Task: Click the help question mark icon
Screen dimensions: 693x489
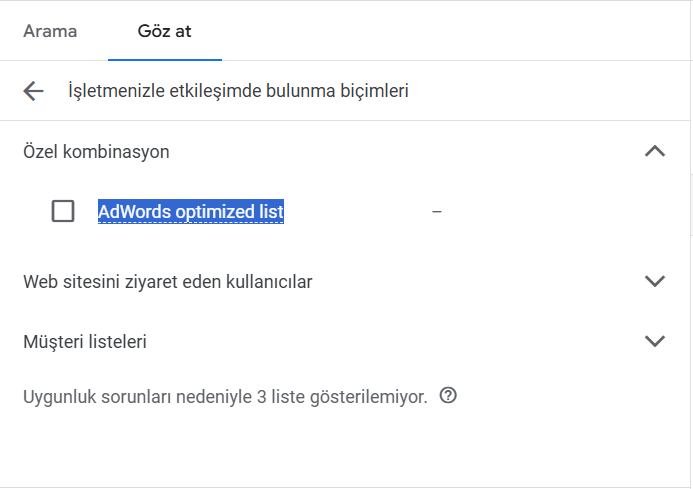Action: (x=448, y=396)
